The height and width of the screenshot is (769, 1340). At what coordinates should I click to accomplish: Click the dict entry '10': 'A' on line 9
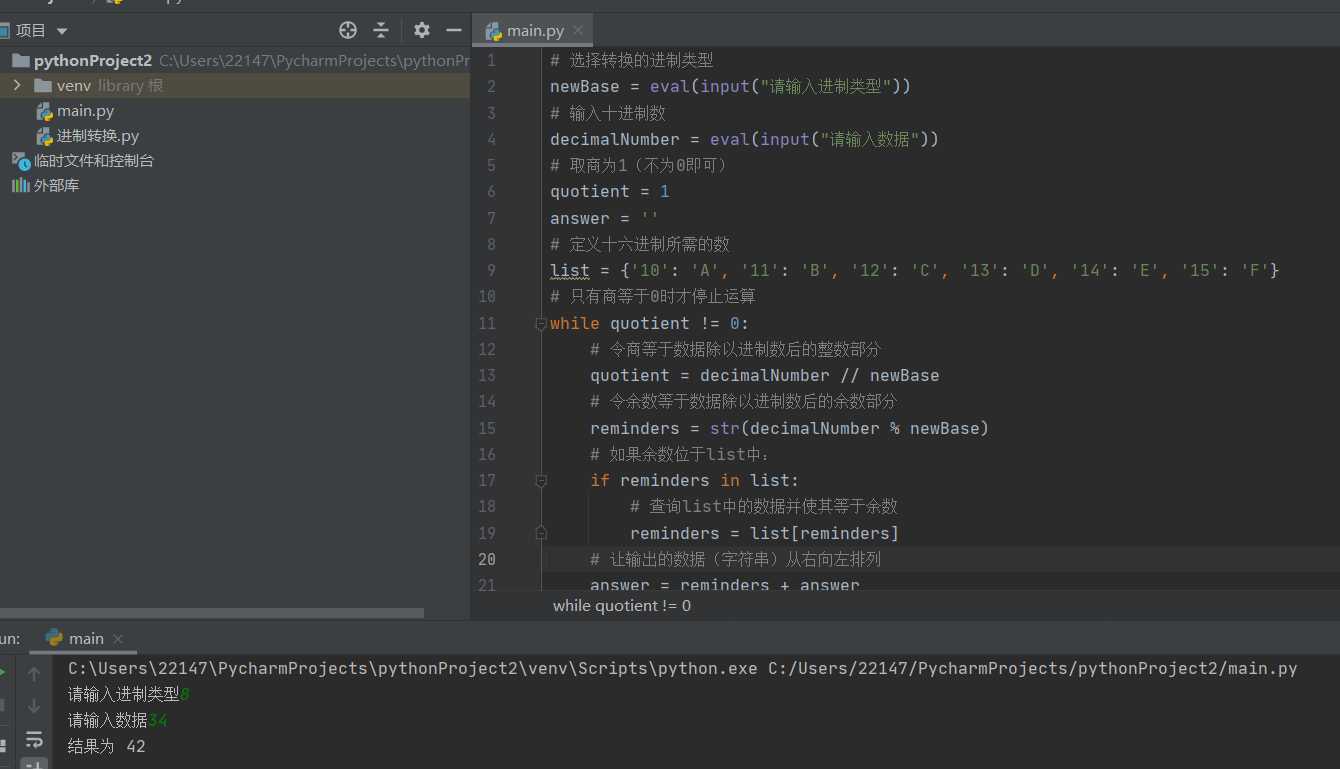(675, 270)
